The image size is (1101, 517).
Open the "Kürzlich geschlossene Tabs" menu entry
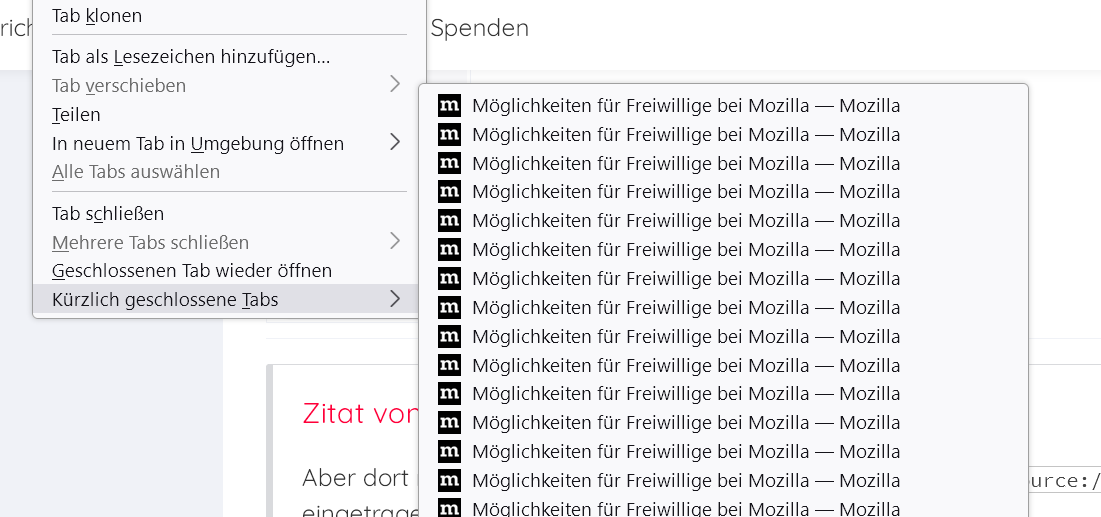coord(165,299)
